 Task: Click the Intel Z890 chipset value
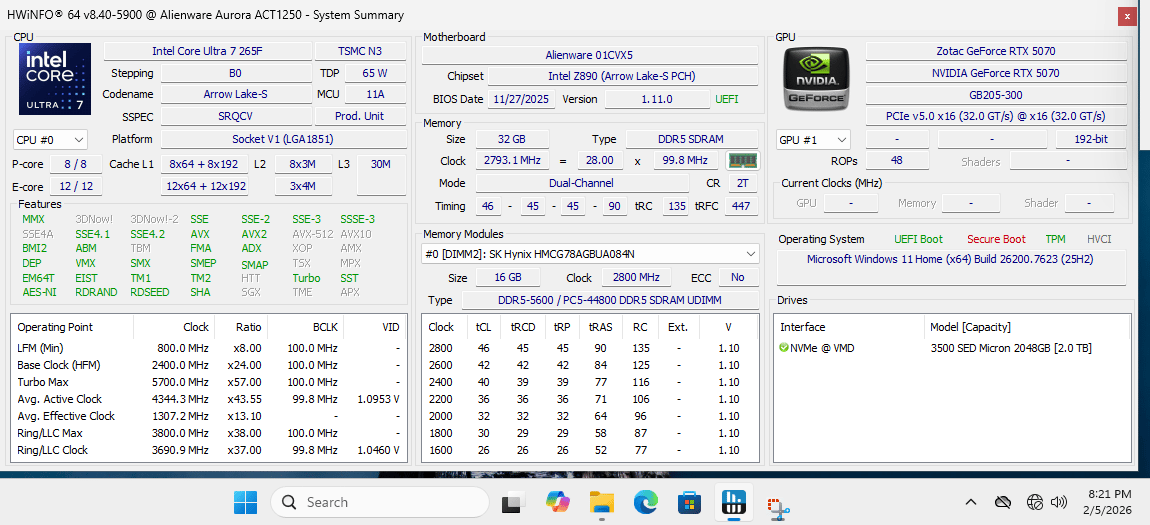(x=623, y=76)
